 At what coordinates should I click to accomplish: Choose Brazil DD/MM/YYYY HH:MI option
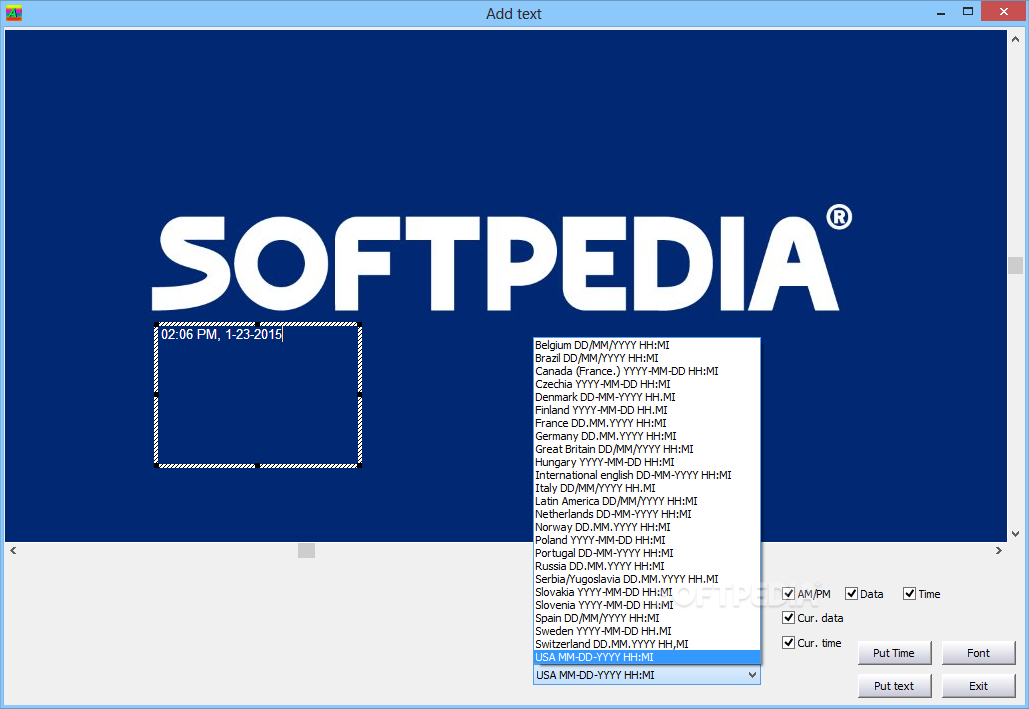(646, 358)
